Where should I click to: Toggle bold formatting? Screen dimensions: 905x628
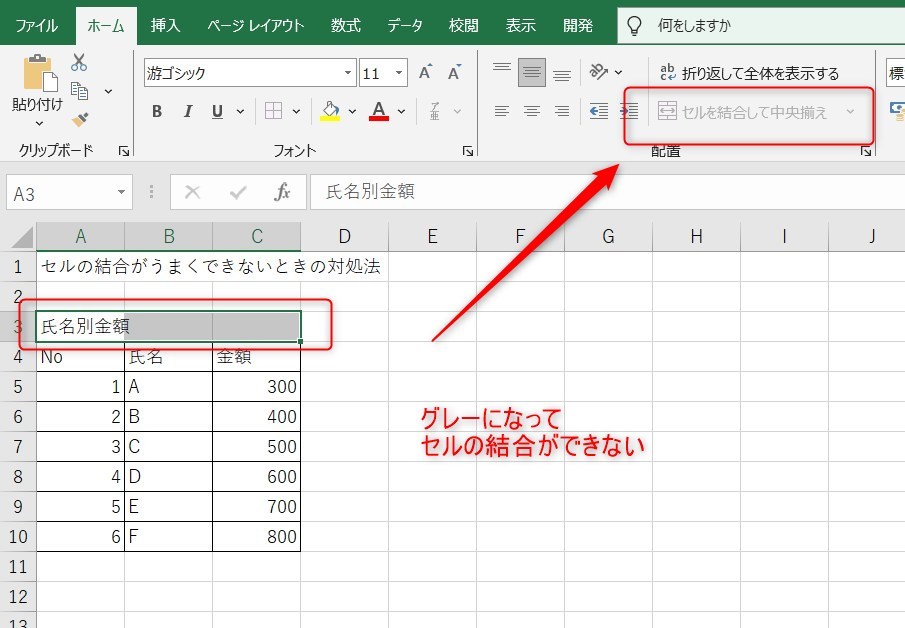[156, 111]
